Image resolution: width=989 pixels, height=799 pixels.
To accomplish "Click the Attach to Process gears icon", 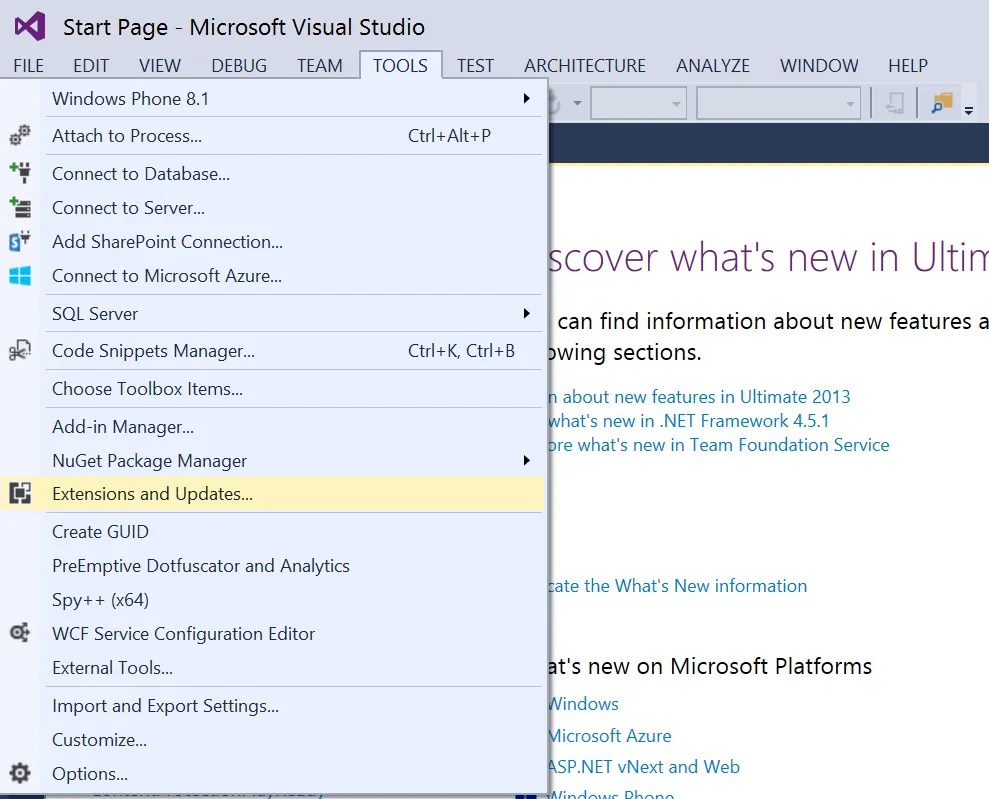I will 20,135.
